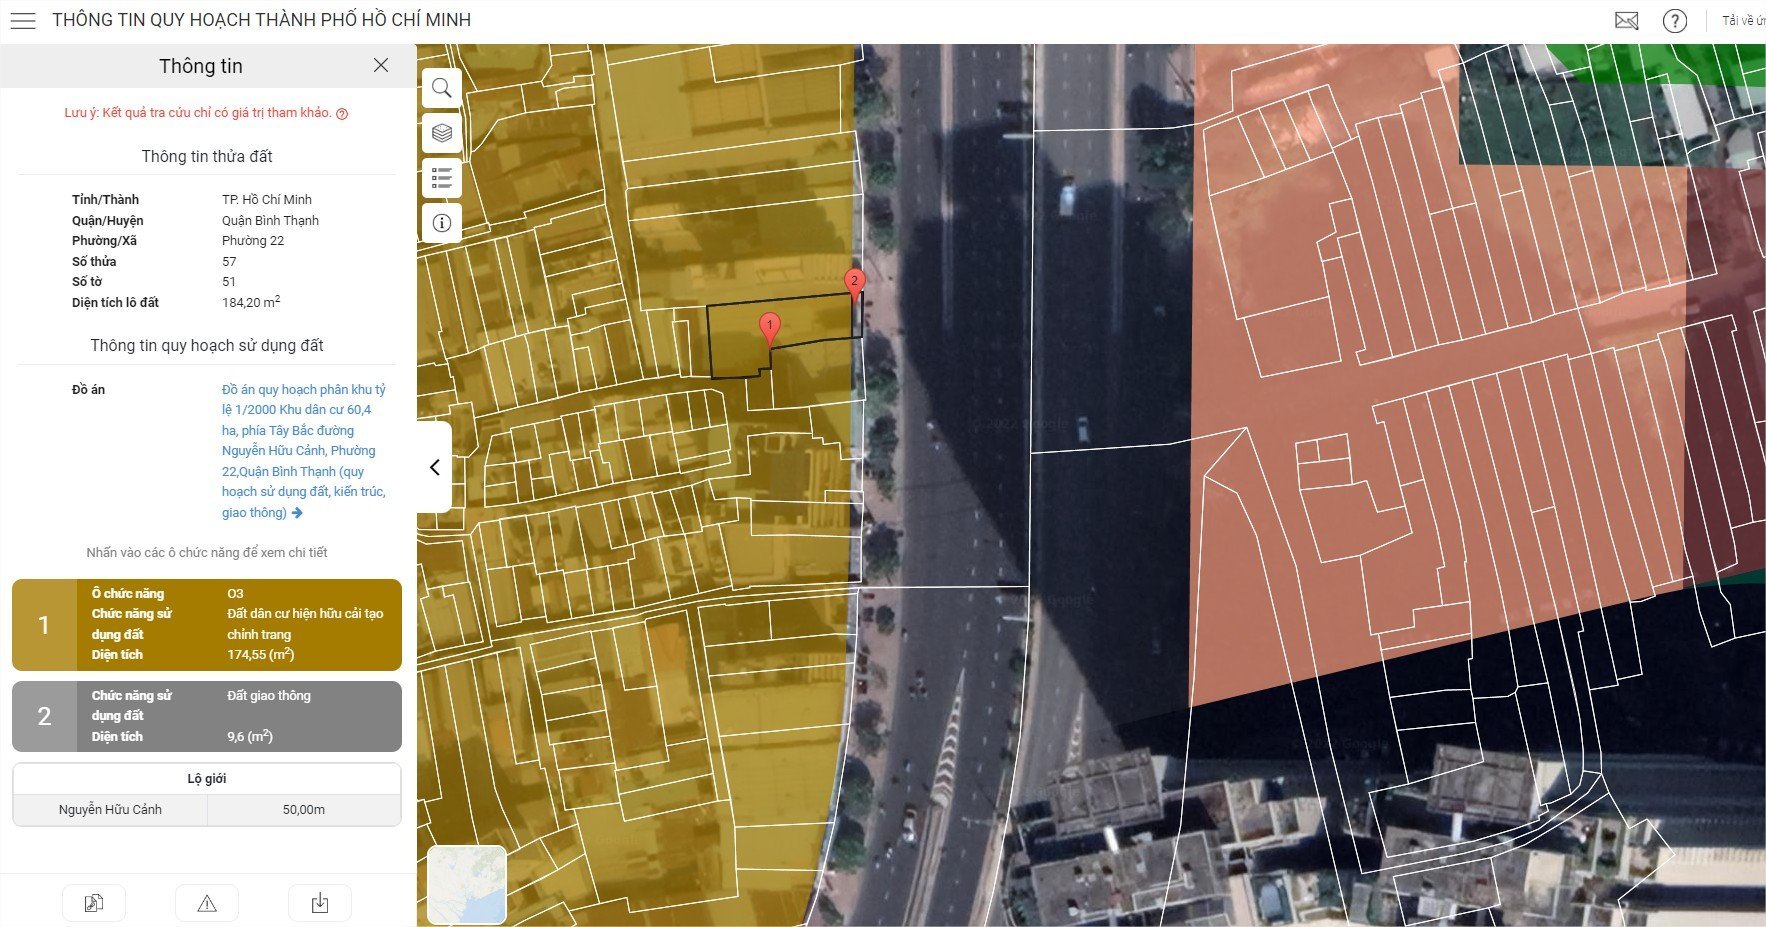Screen dimensions: 1766x927
Task: Click the map search magnifier tool
Action: [x=442, y=88]
